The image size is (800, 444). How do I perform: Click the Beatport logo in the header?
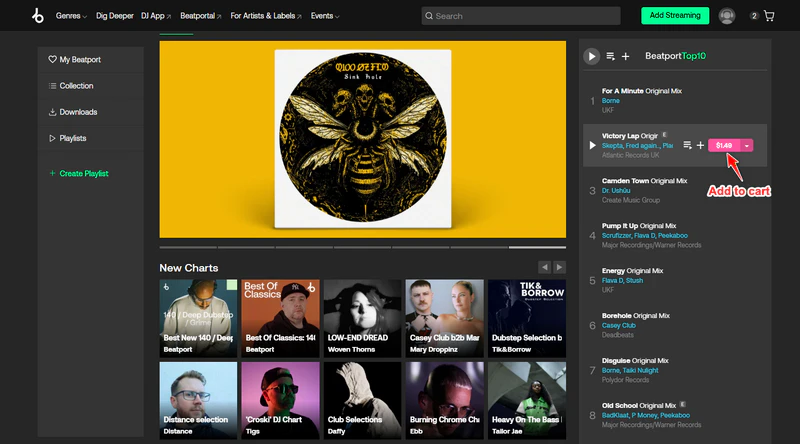38,16
